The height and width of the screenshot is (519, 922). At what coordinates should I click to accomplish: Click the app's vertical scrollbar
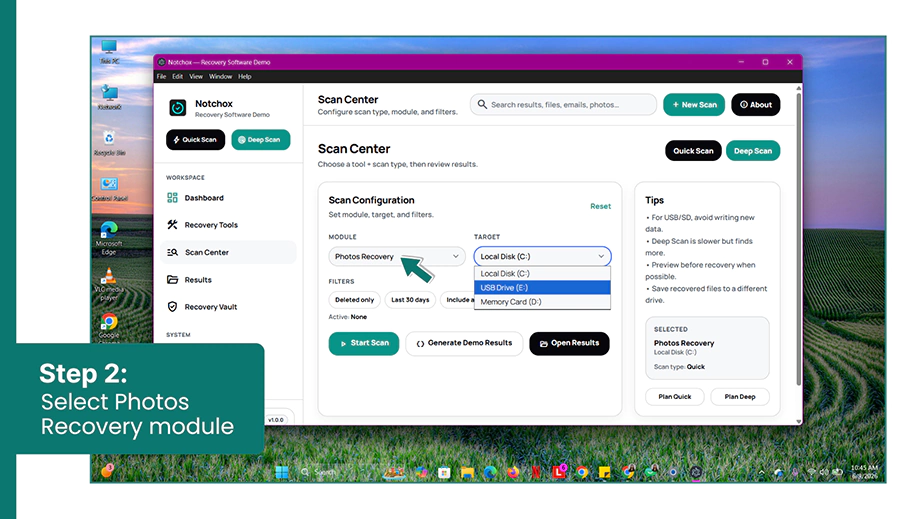(x=799, y=238)
